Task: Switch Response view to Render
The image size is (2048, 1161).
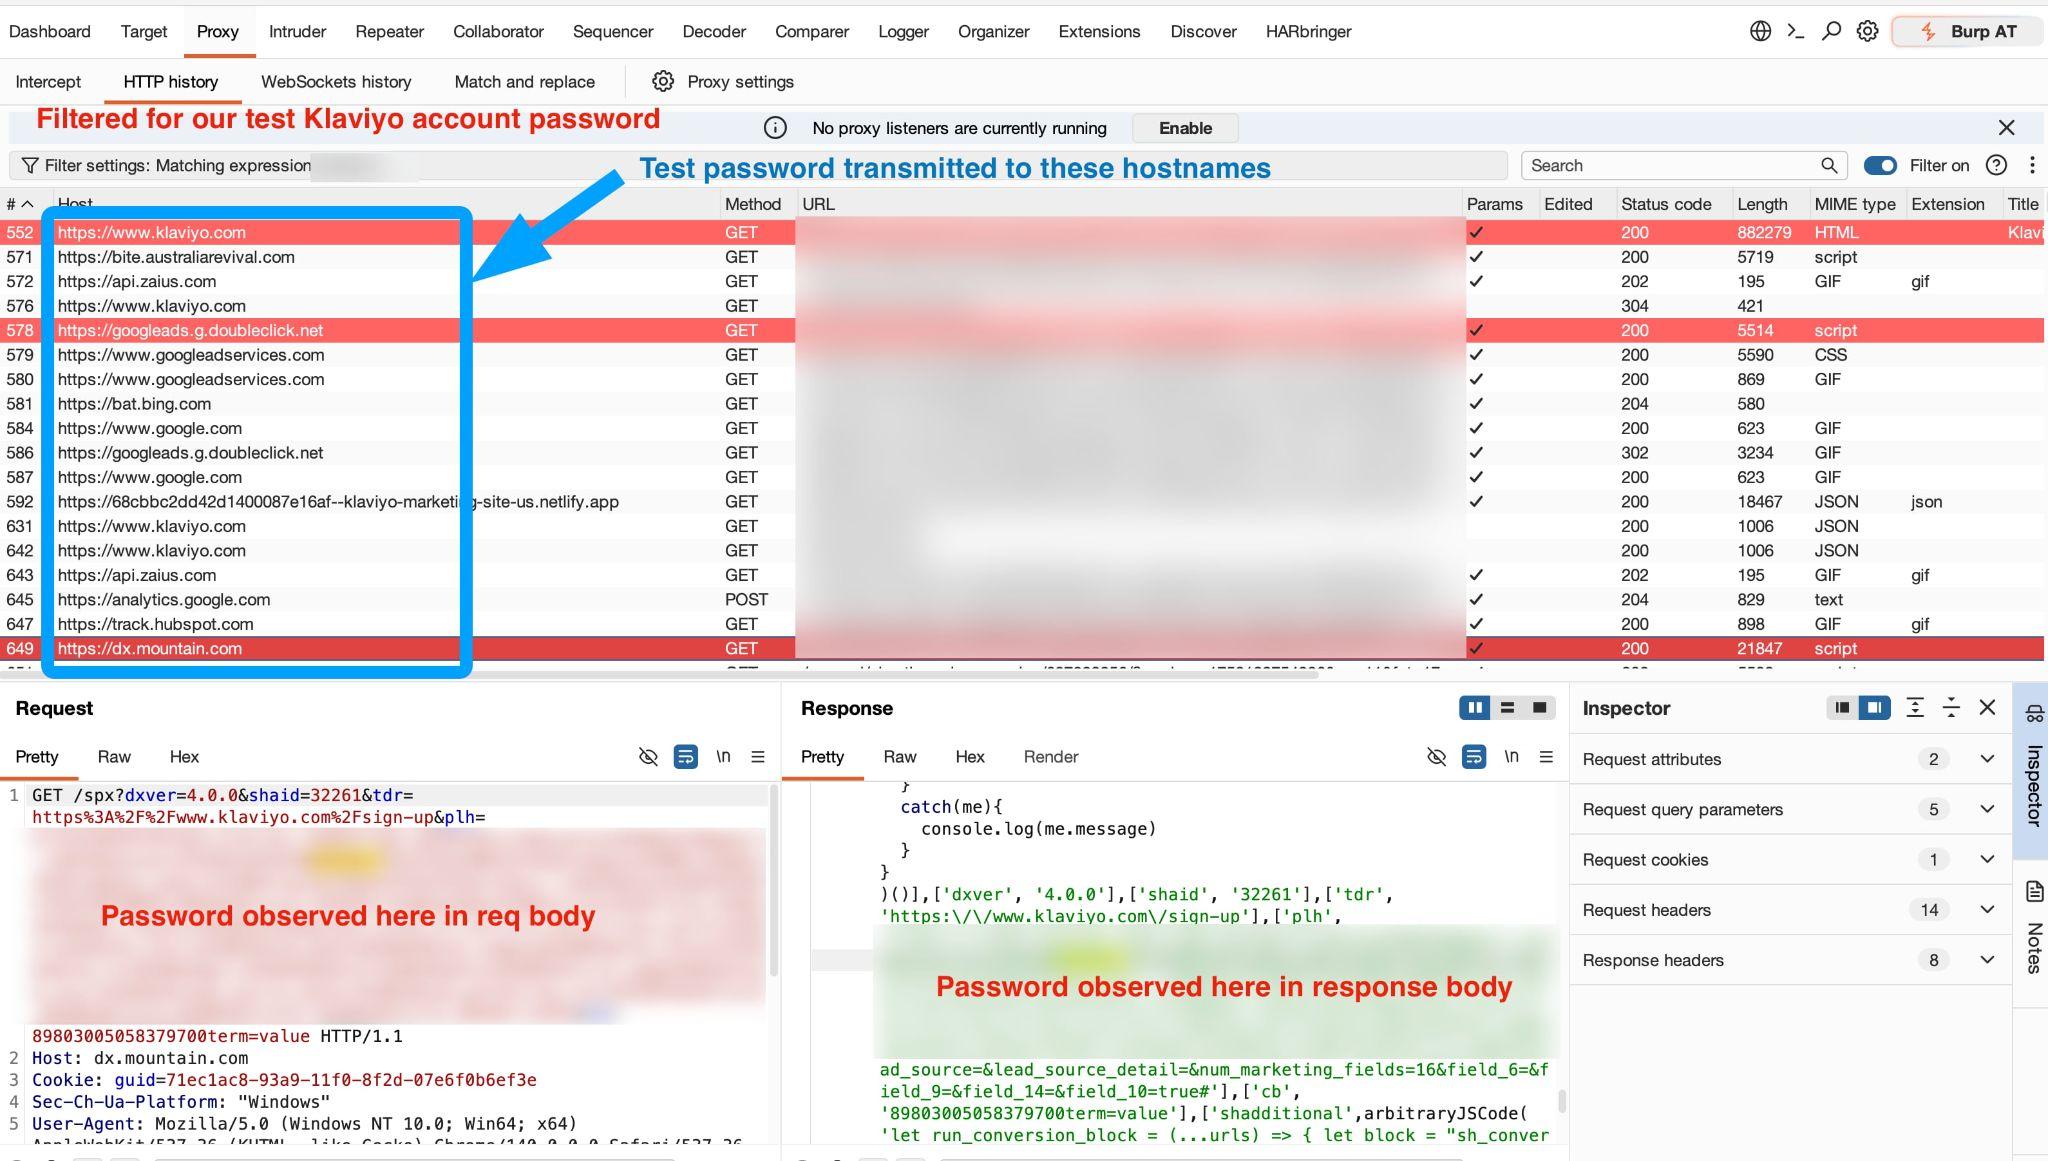Action: (1050, 757)
